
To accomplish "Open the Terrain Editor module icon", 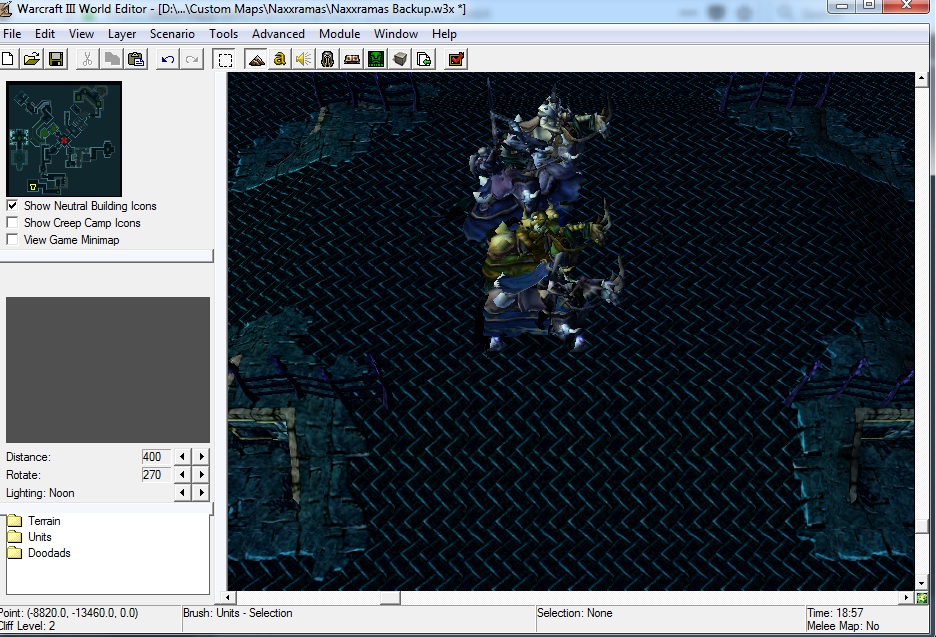I will click(257, 59).
